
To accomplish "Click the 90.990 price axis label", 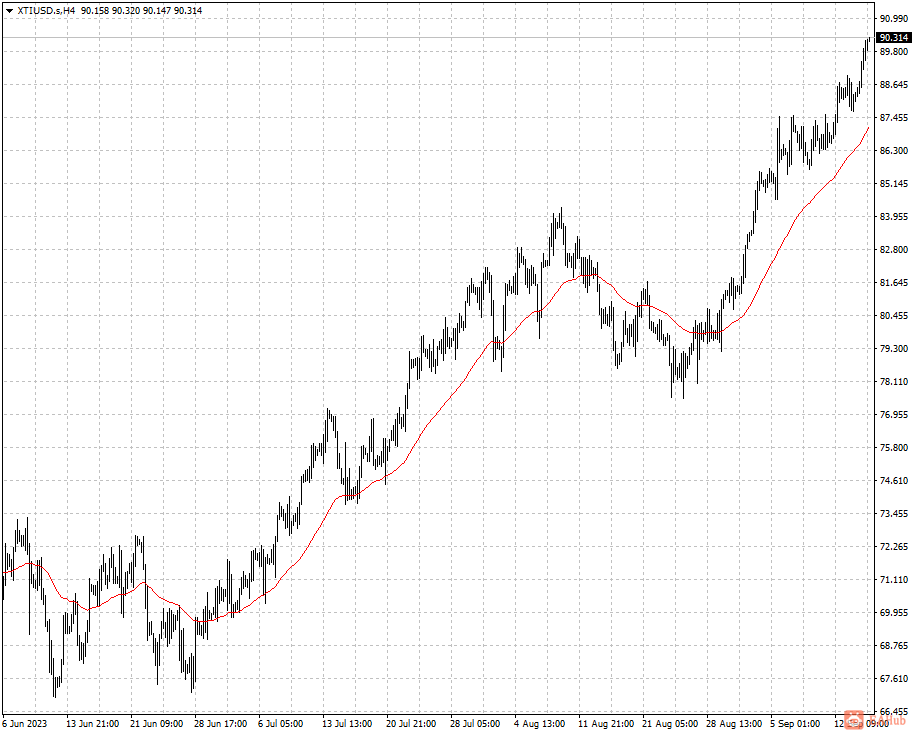I will 893,18.
